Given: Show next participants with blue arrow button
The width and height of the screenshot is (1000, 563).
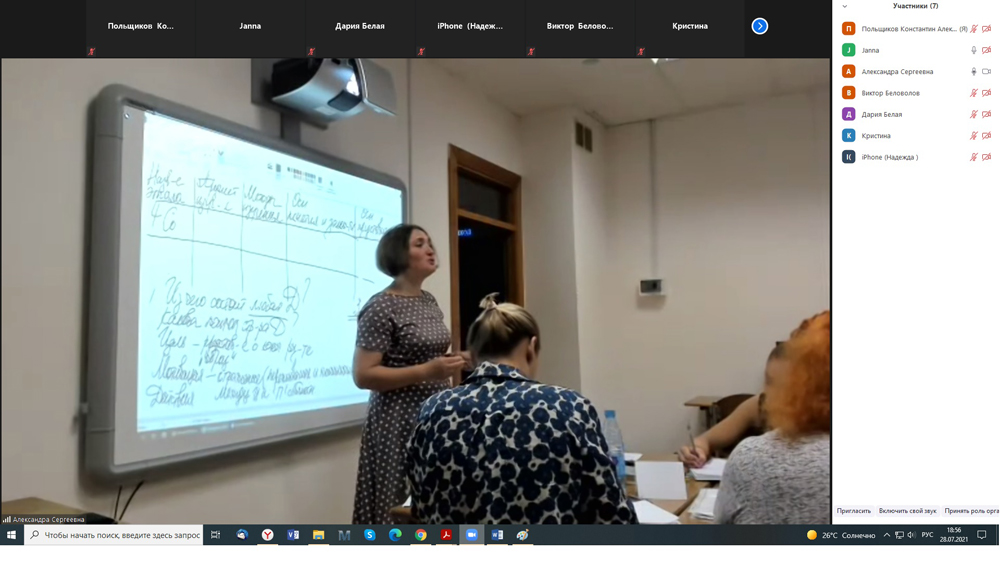Looking at the screenshot, I should point(760,26).
